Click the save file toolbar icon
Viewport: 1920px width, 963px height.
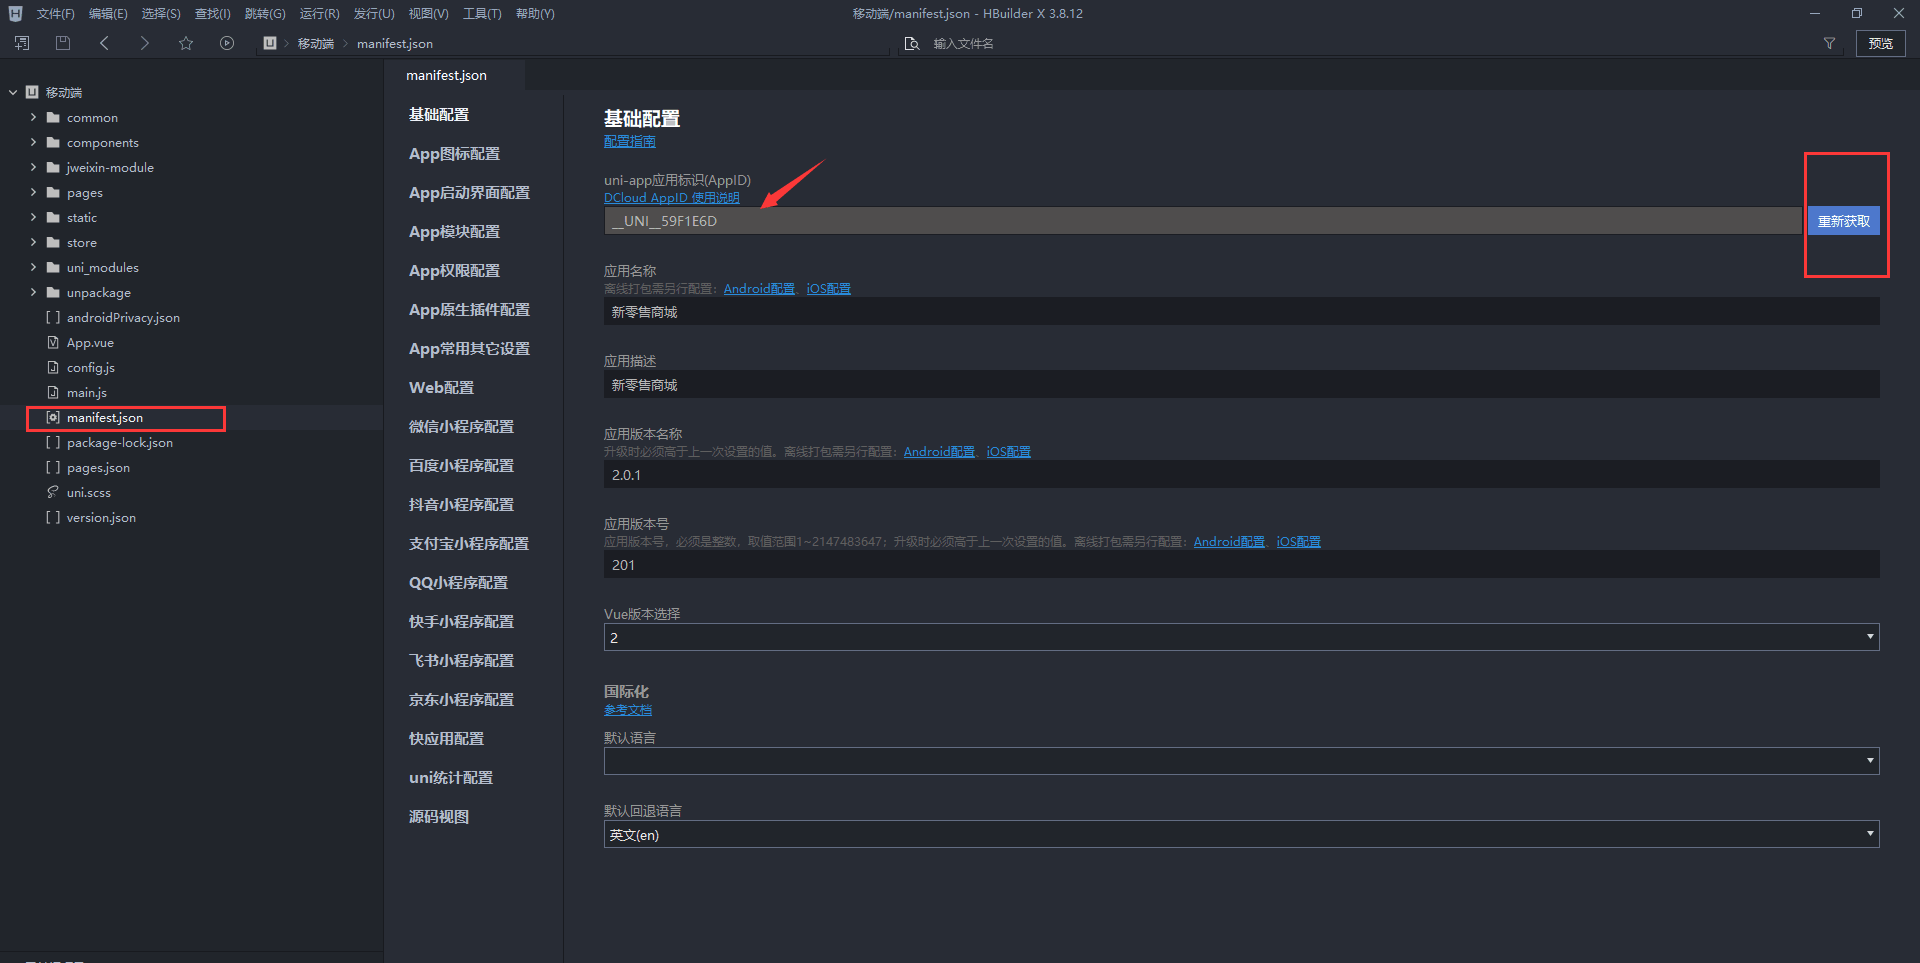pyautogui.click(x=63, y=43)
